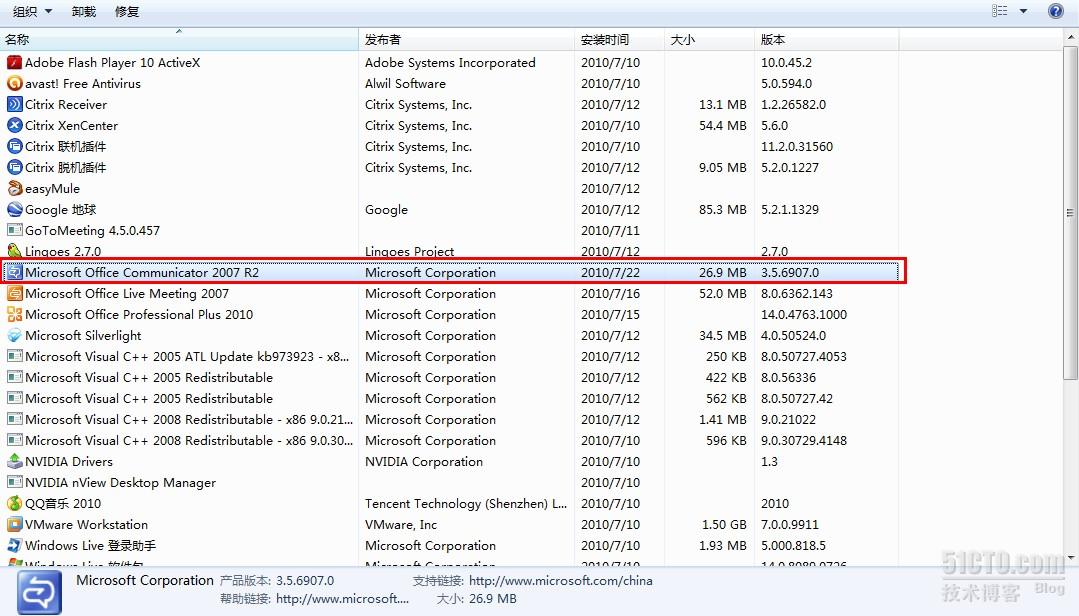Image resolution: width=1079 pixels, height=616 pixels.
Task: Click the vertical scrollbar thumb
Action: (x=1070, y=212)
